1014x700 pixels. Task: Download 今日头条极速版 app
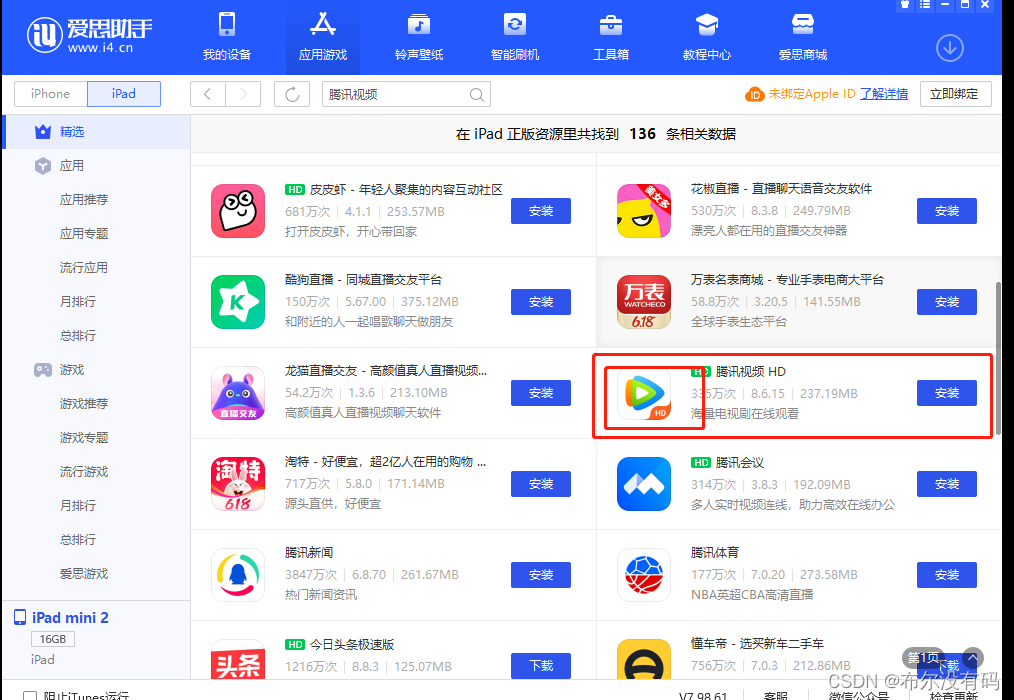(541, 666)
